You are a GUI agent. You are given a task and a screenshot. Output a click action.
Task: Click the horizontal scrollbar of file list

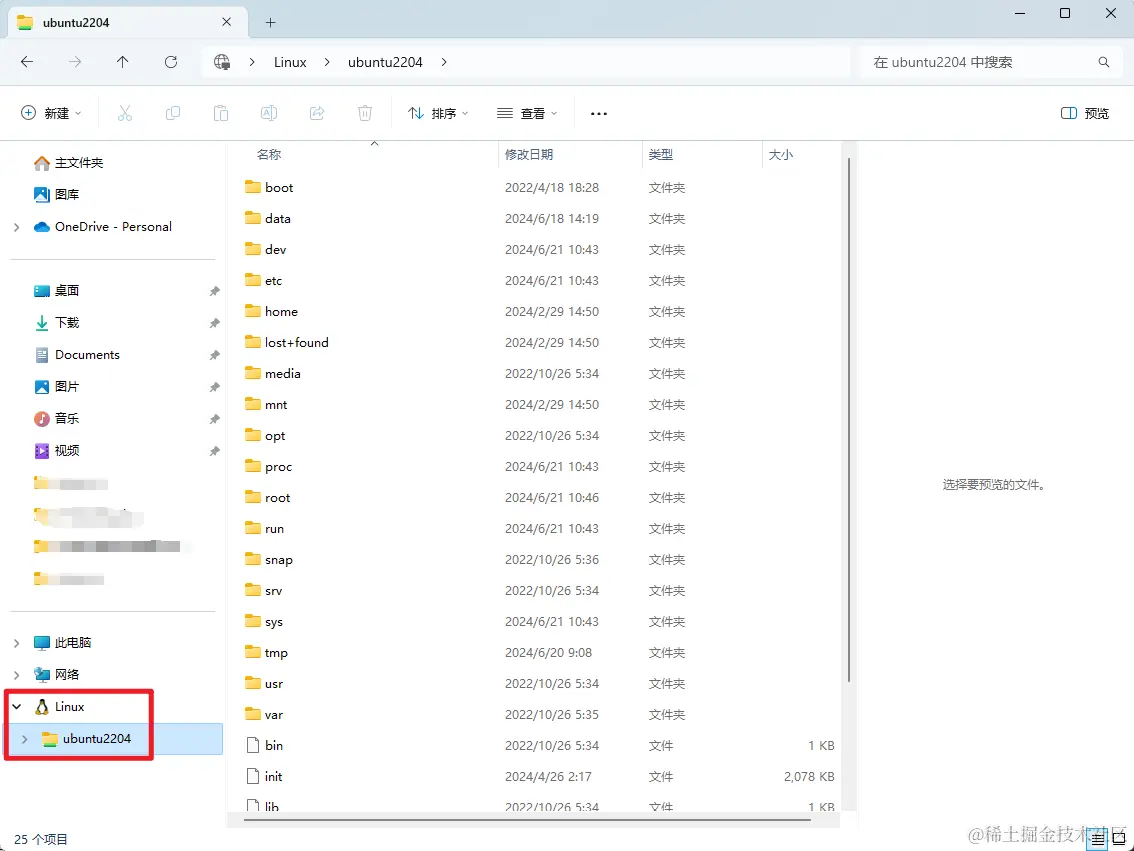tap(526, 820)
